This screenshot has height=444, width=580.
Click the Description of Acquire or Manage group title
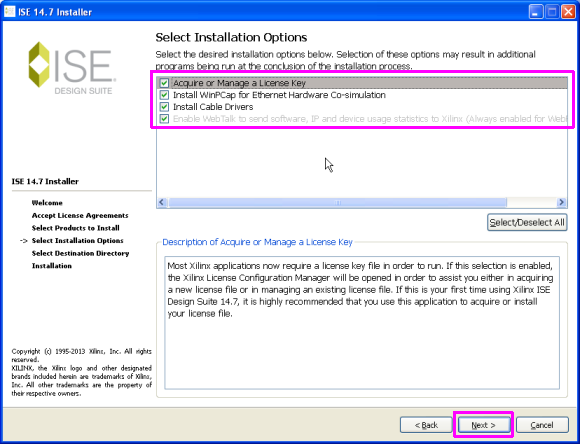pyautogui.click(x=257, y=242)
